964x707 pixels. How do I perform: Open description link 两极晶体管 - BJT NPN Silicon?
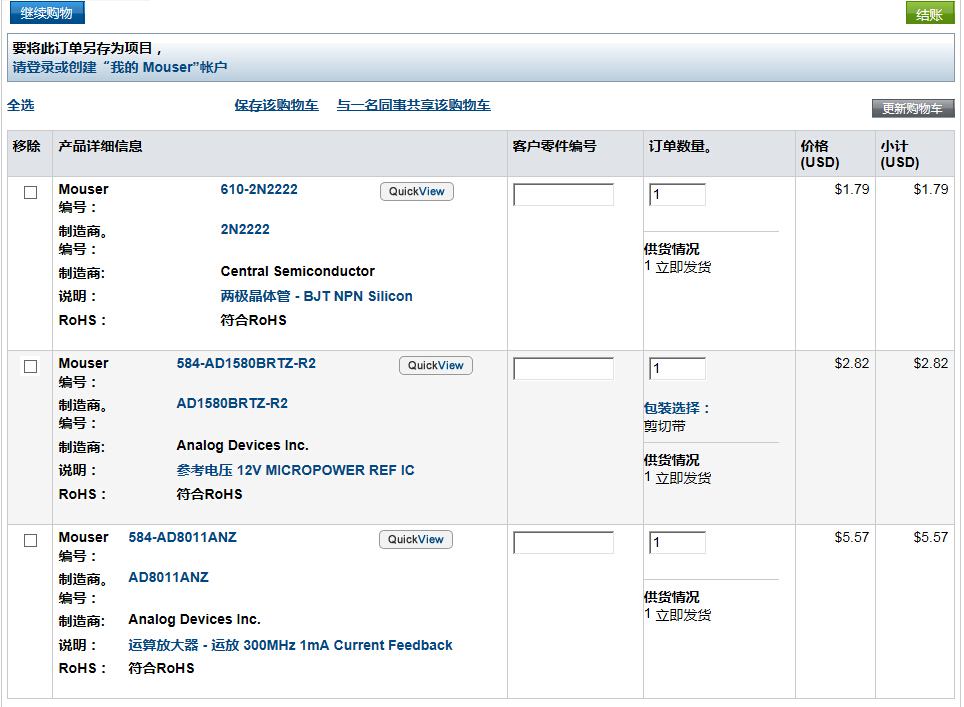[x=316, y=296]
